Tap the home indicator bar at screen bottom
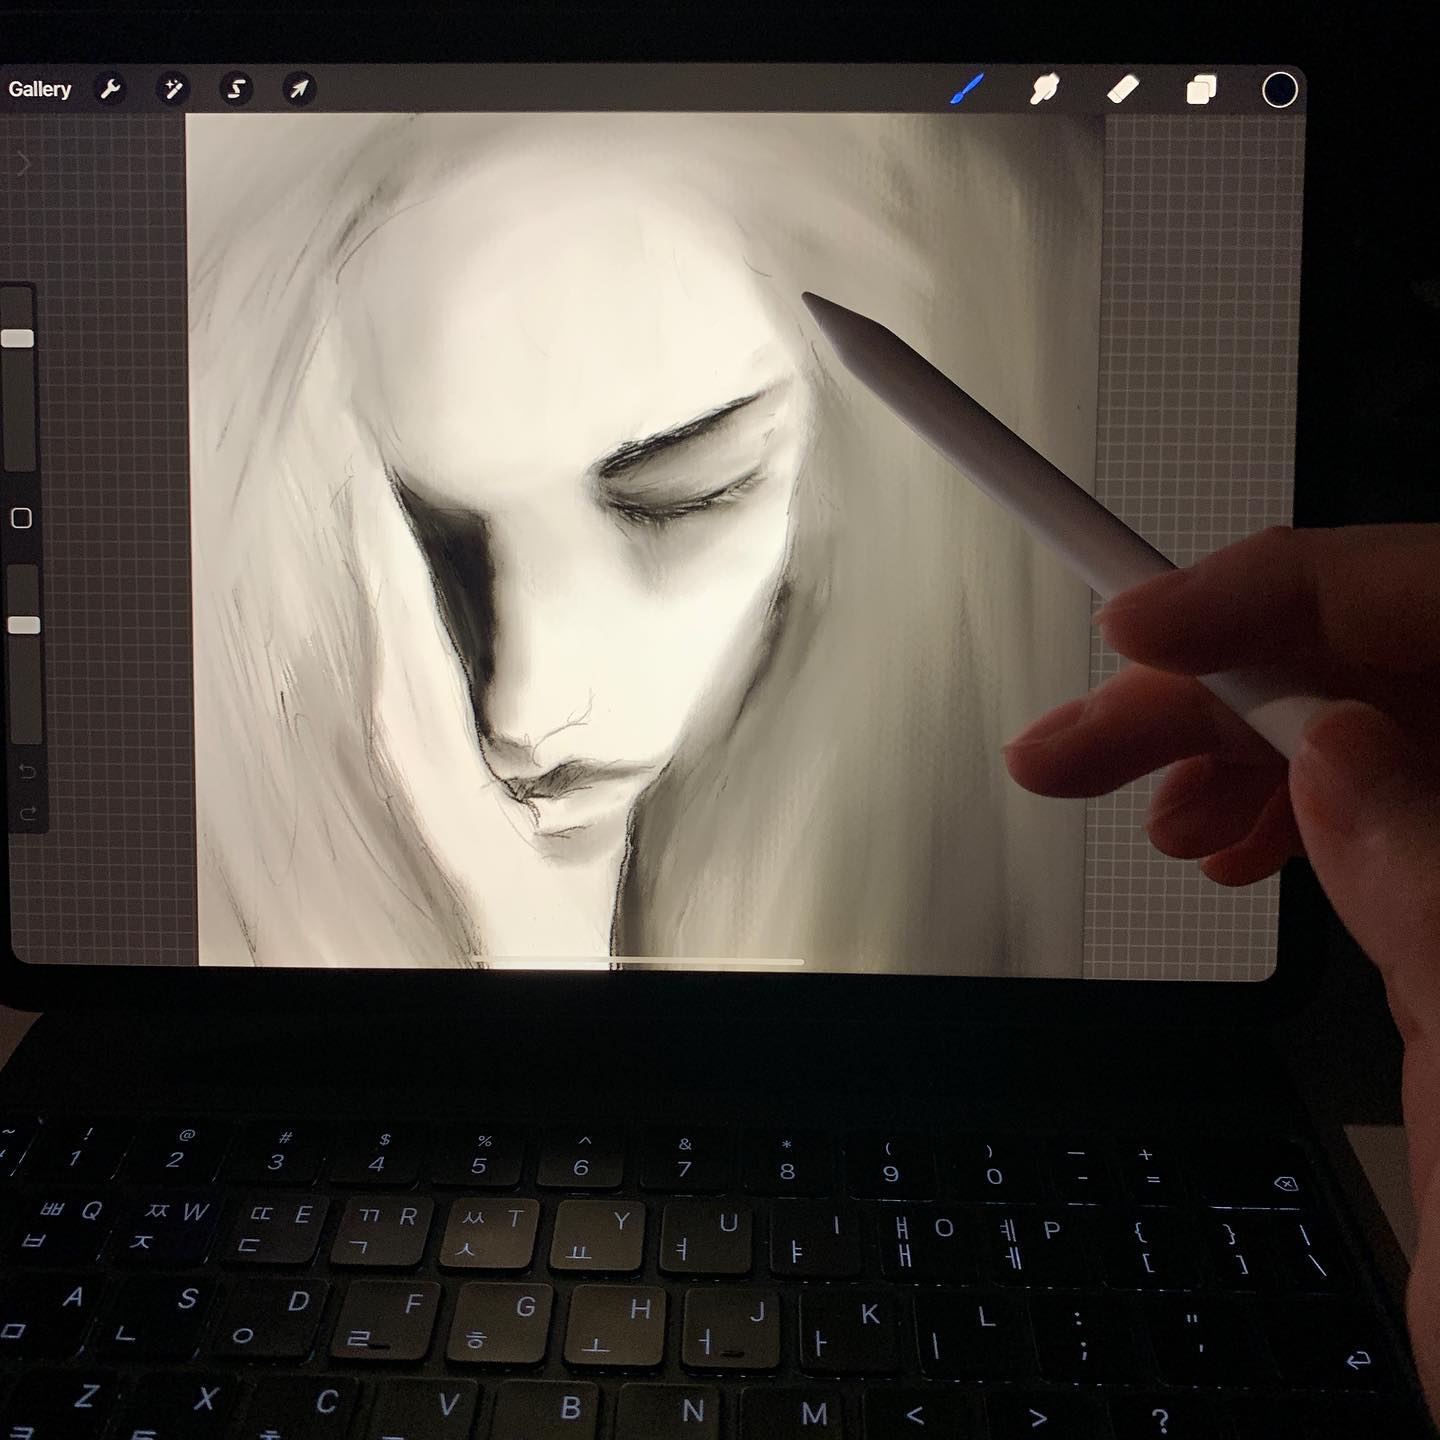This screenshot has height=1440, width=1440. [638, 962]
